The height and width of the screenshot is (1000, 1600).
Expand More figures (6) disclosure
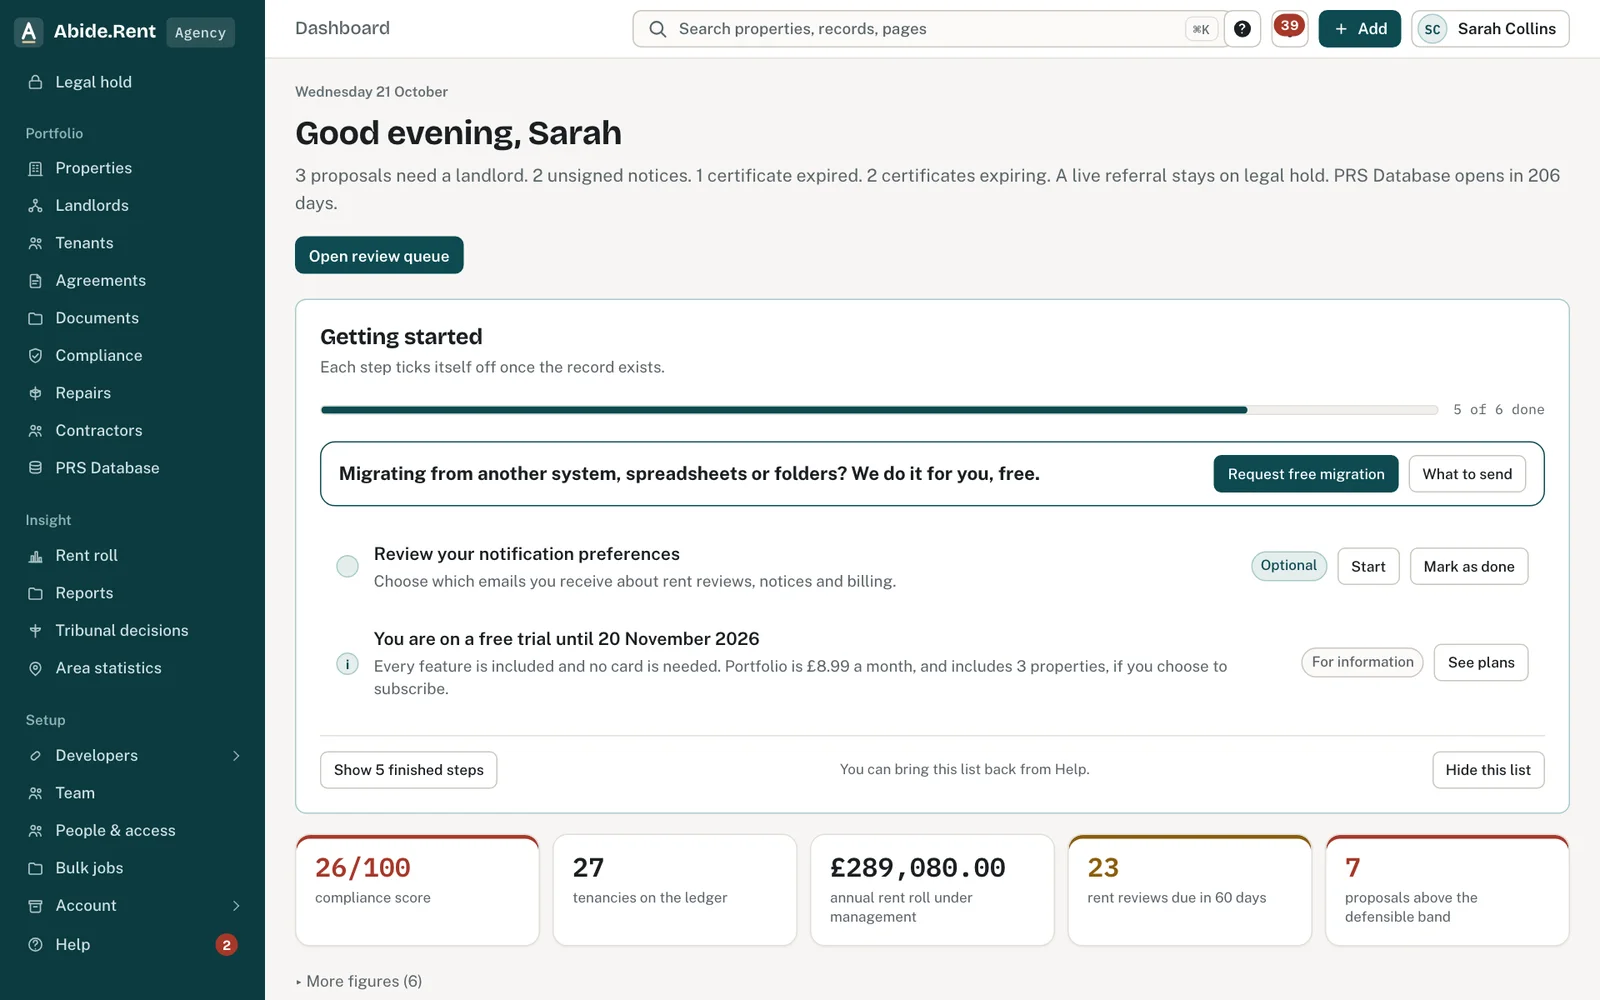(x=359, y=981)
